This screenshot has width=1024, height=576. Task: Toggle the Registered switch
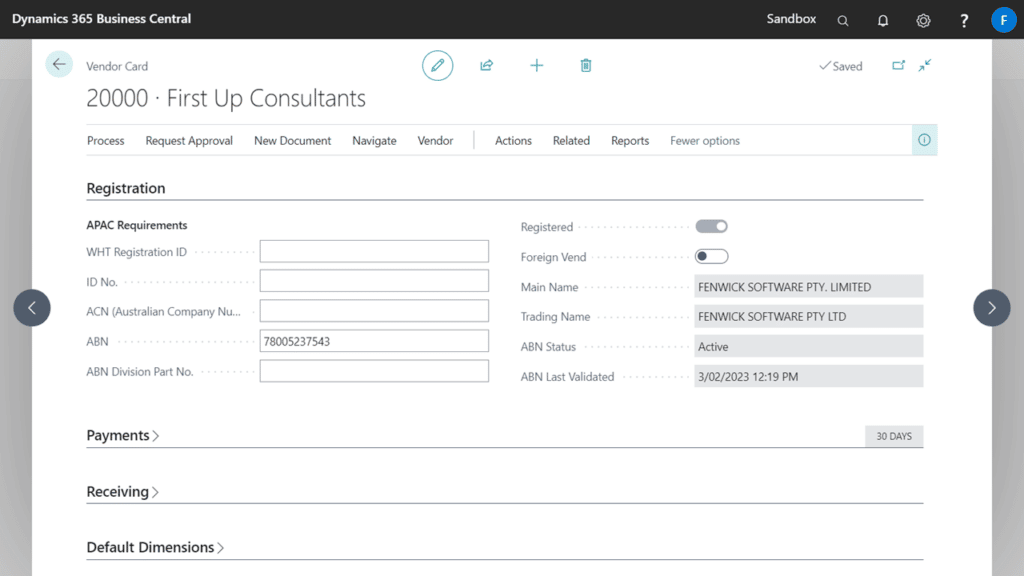click(x=711, y=226)
